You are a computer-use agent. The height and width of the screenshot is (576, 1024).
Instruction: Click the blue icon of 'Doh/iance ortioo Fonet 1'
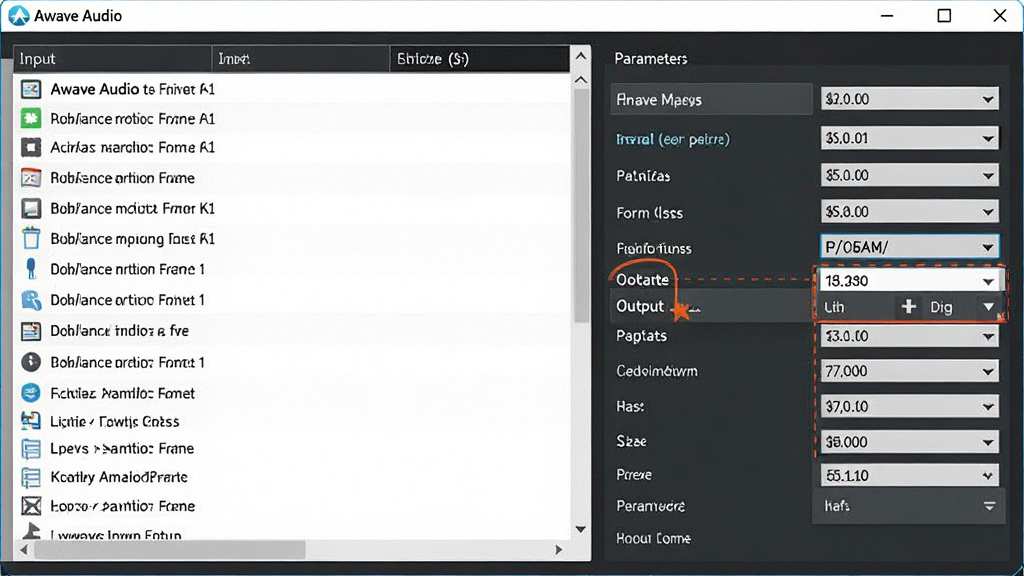click(x=31, y=300)
